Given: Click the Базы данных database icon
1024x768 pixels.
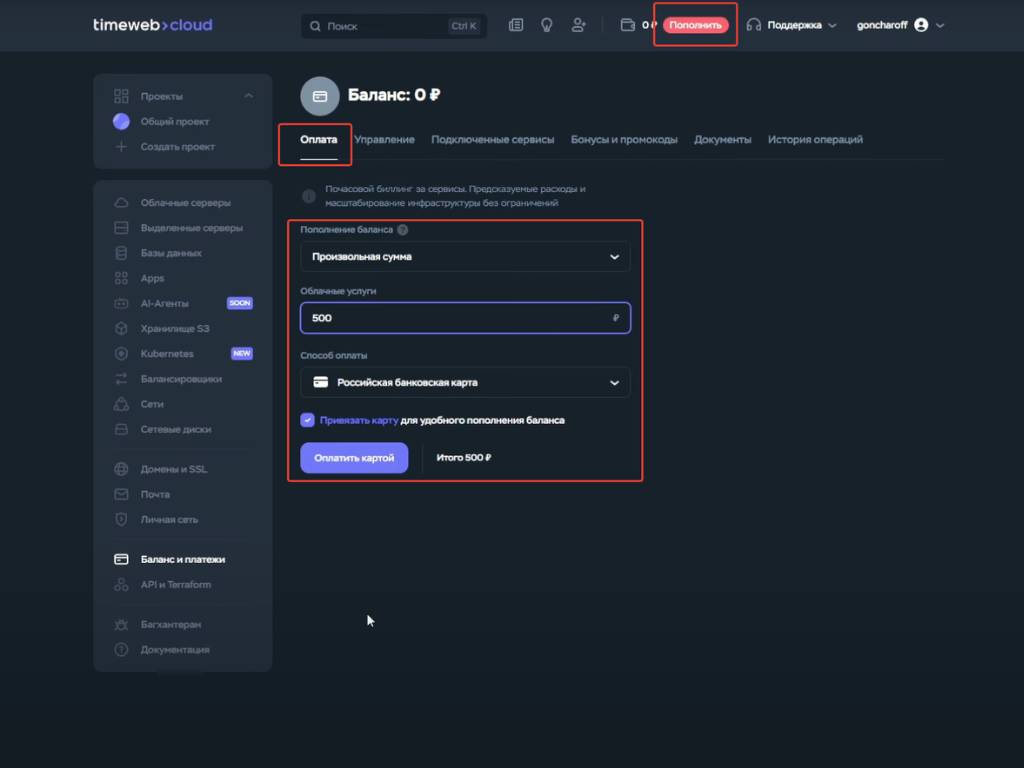Looking at the screenshot, I should coord(121,253).
